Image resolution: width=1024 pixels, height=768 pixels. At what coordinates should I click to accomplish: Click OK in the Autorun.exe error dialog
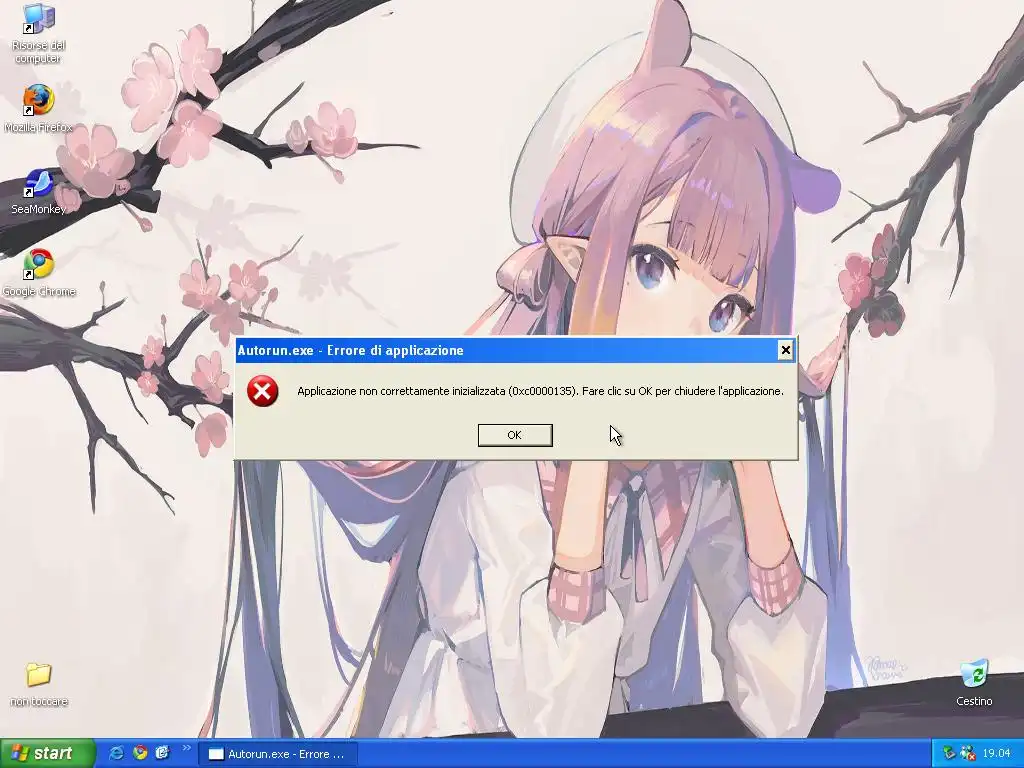click(x=515, y=435)
